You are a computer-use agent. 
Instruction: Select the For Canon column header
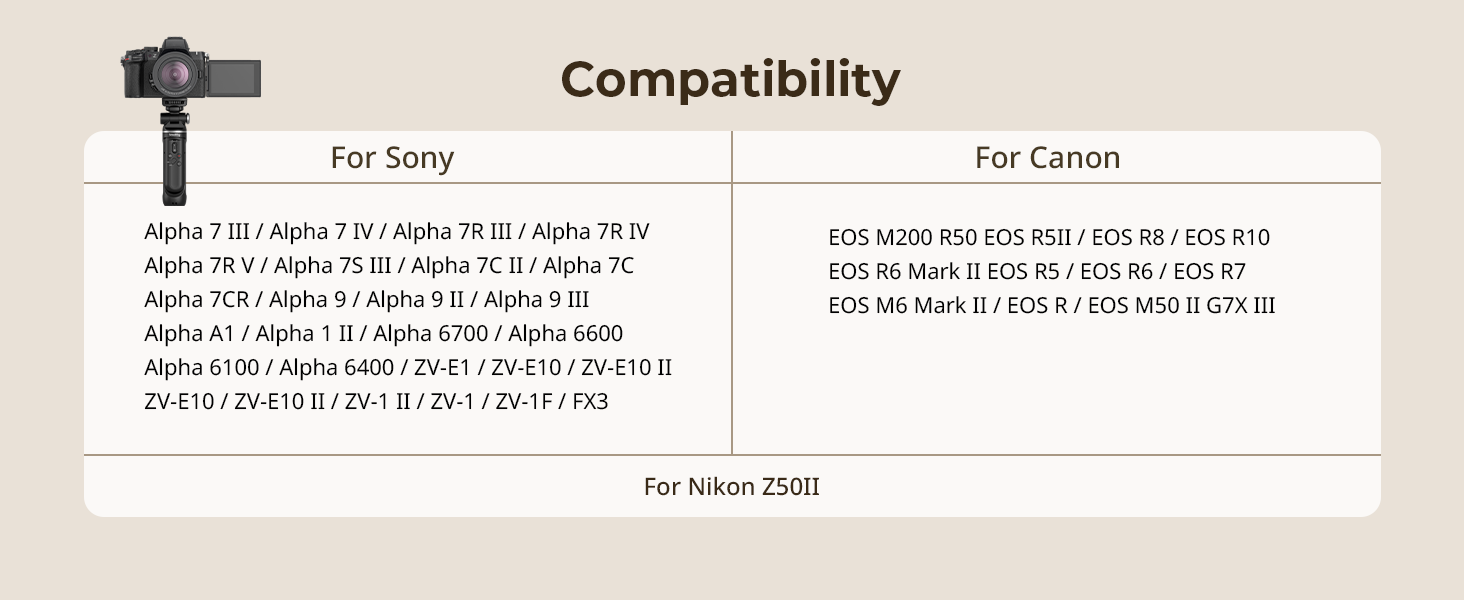click(x=1047, y=158)
